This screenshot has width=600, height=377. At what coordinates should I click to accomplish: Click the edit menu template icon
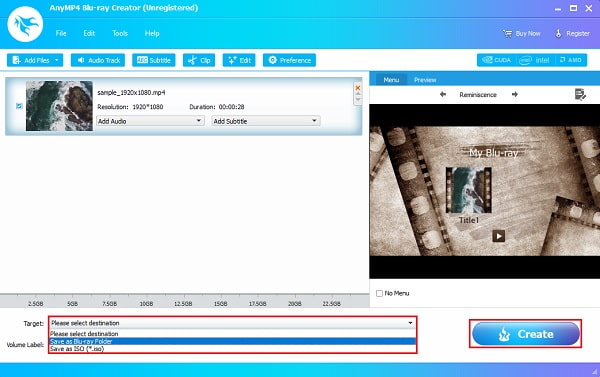(x=580, y=94)
